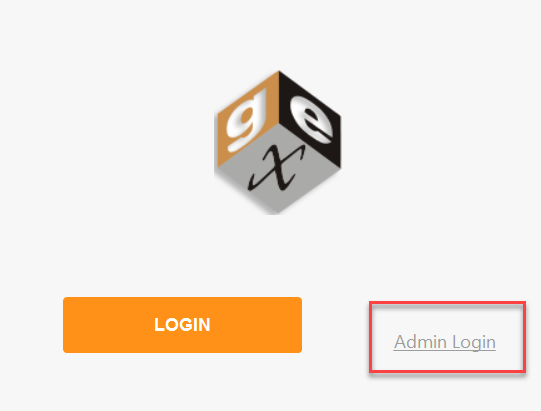541x411 pixels.
Task: Click the white letter e in logo
Action: [312, 120]
